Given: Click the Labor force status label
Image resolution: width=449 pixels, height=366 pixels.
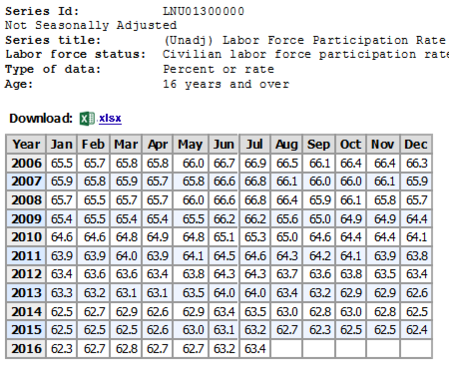Looking at the screenshot, I should pyautogui.click(x=75, y=54).
